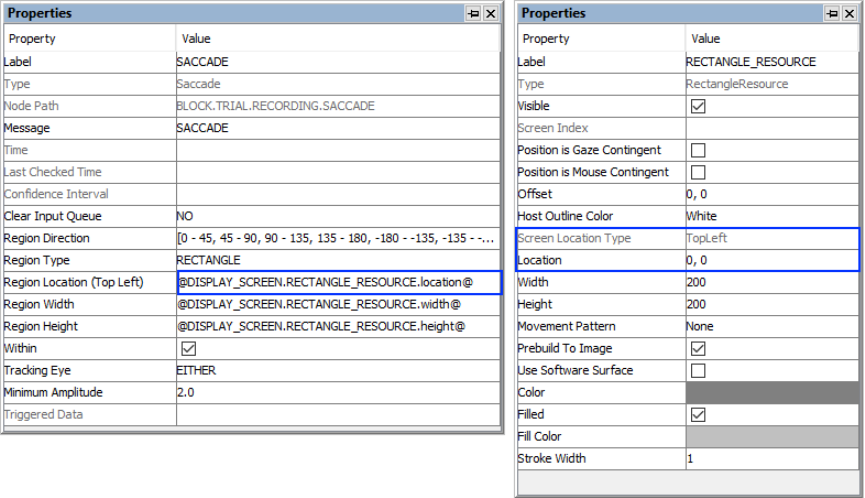This screenshot has width=865, height=498.
Task: Click Value column header in SACCADE panel
Action: coord(338,39)
